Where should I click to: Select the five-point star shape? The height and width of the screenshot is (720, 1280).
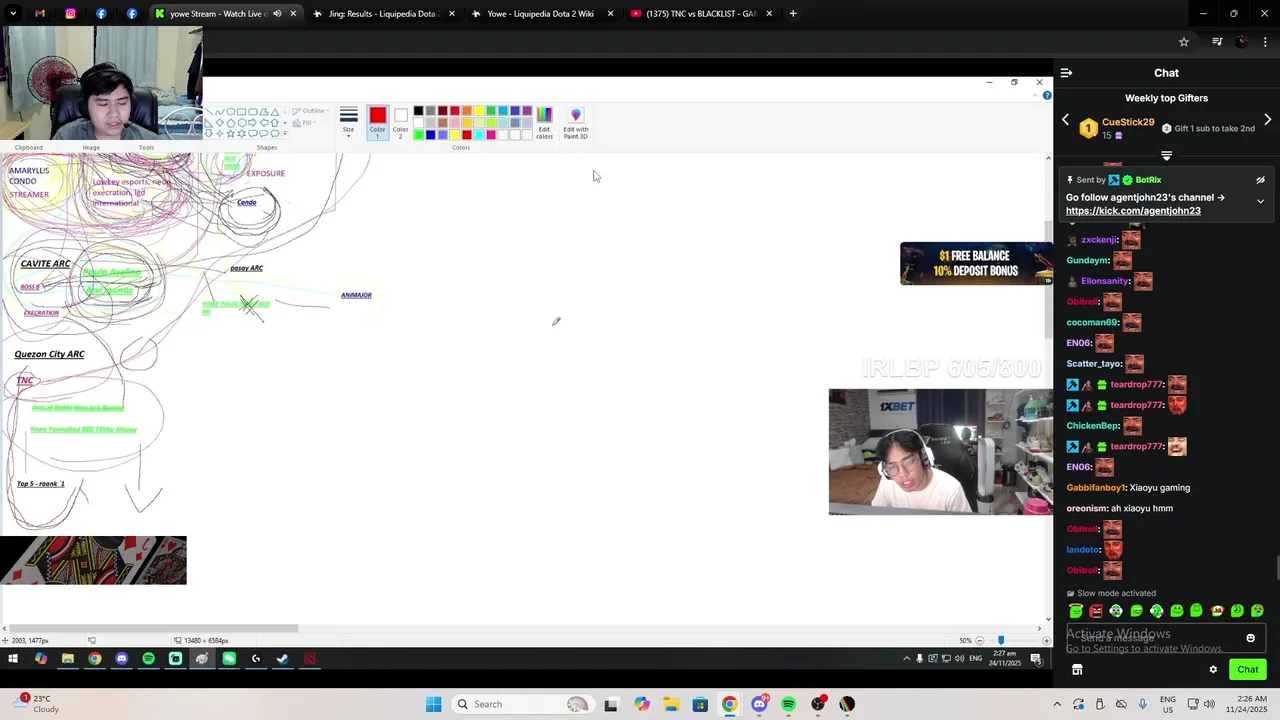[230, 133]
